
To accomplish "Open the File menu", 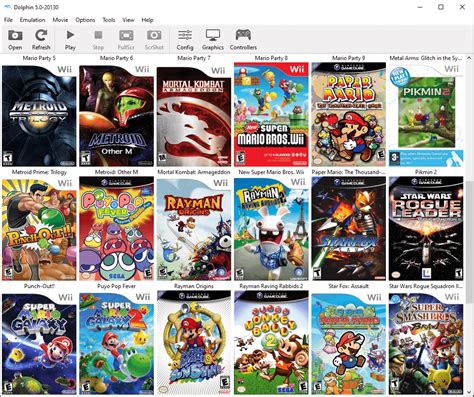I will click(x=8, y=20).
